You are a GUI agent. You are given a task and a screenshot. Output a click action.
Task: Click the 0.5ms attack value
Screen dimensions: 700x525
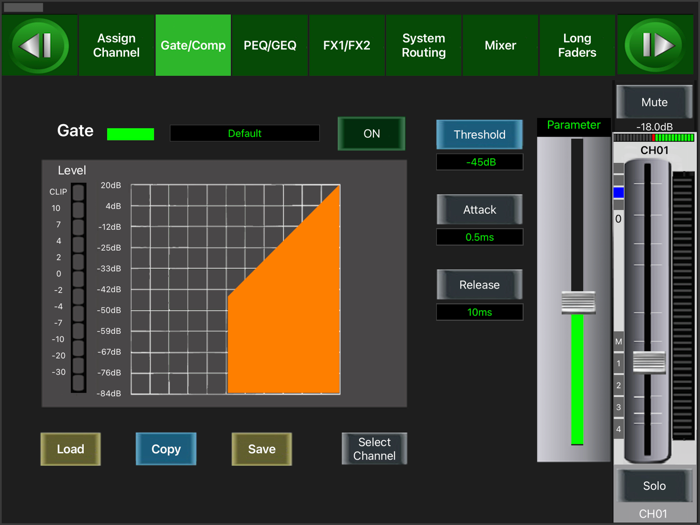(479, 237)
